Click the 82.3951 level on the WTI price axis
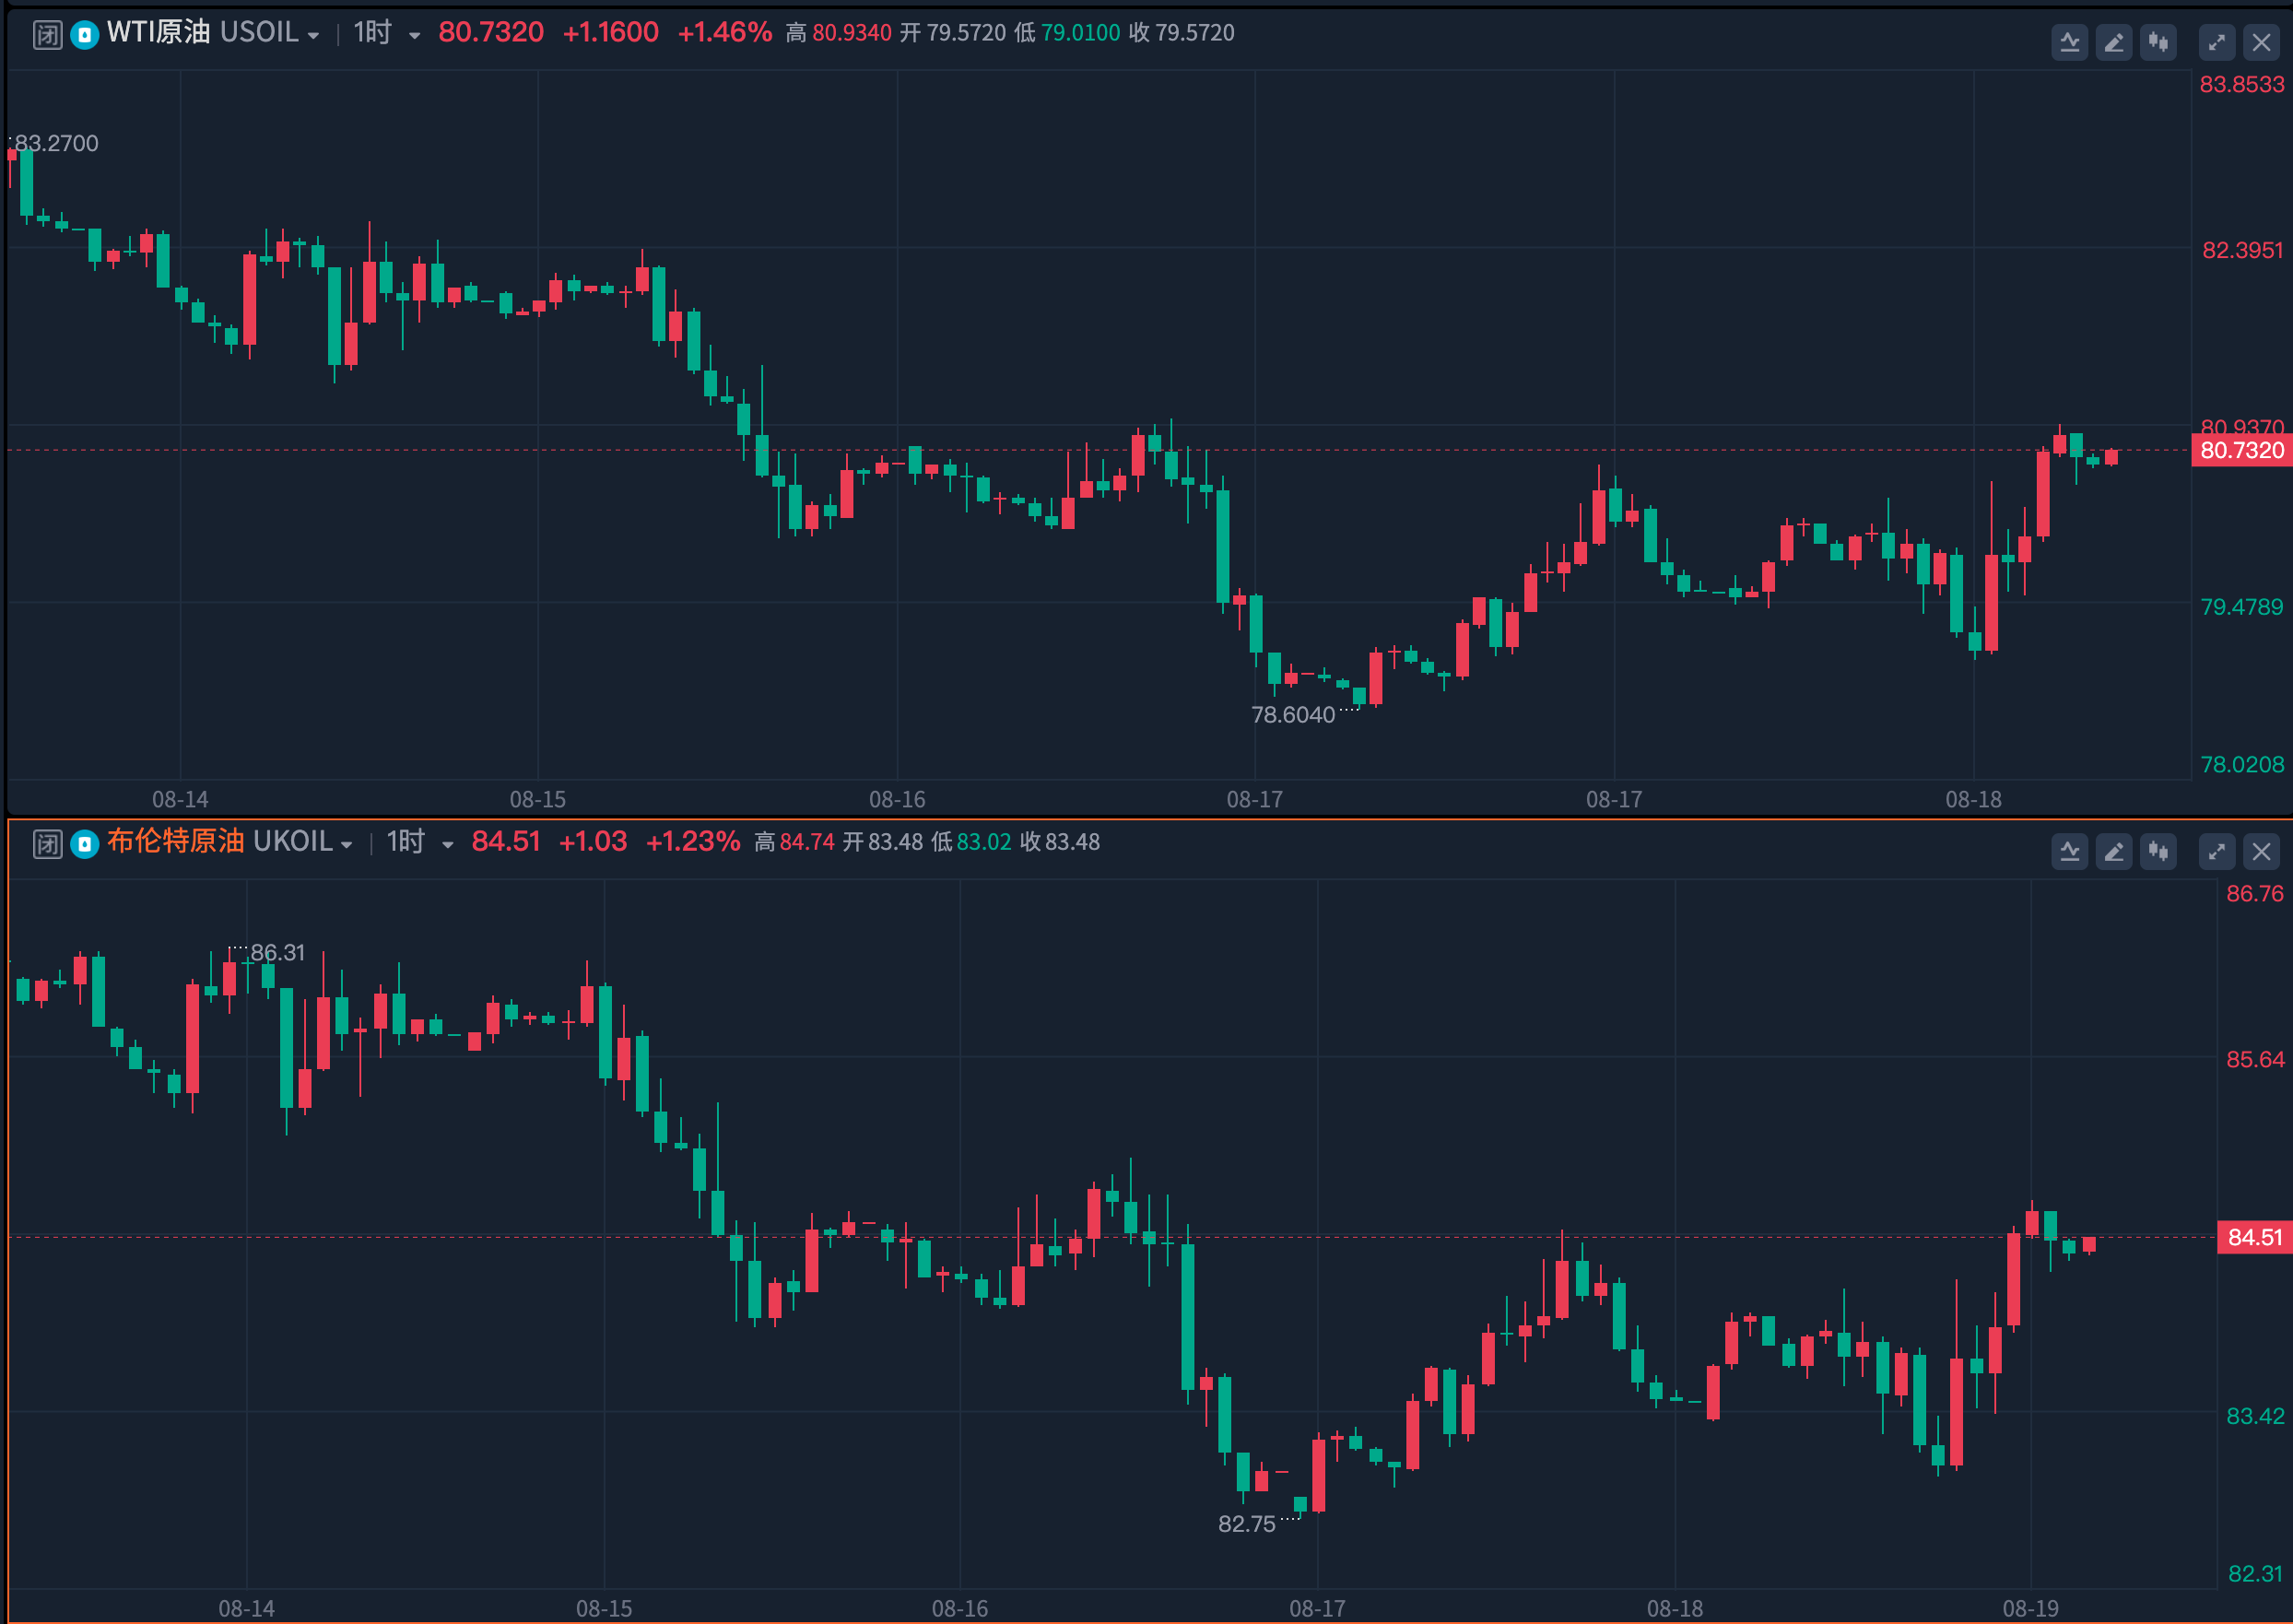 point(2242,250)
